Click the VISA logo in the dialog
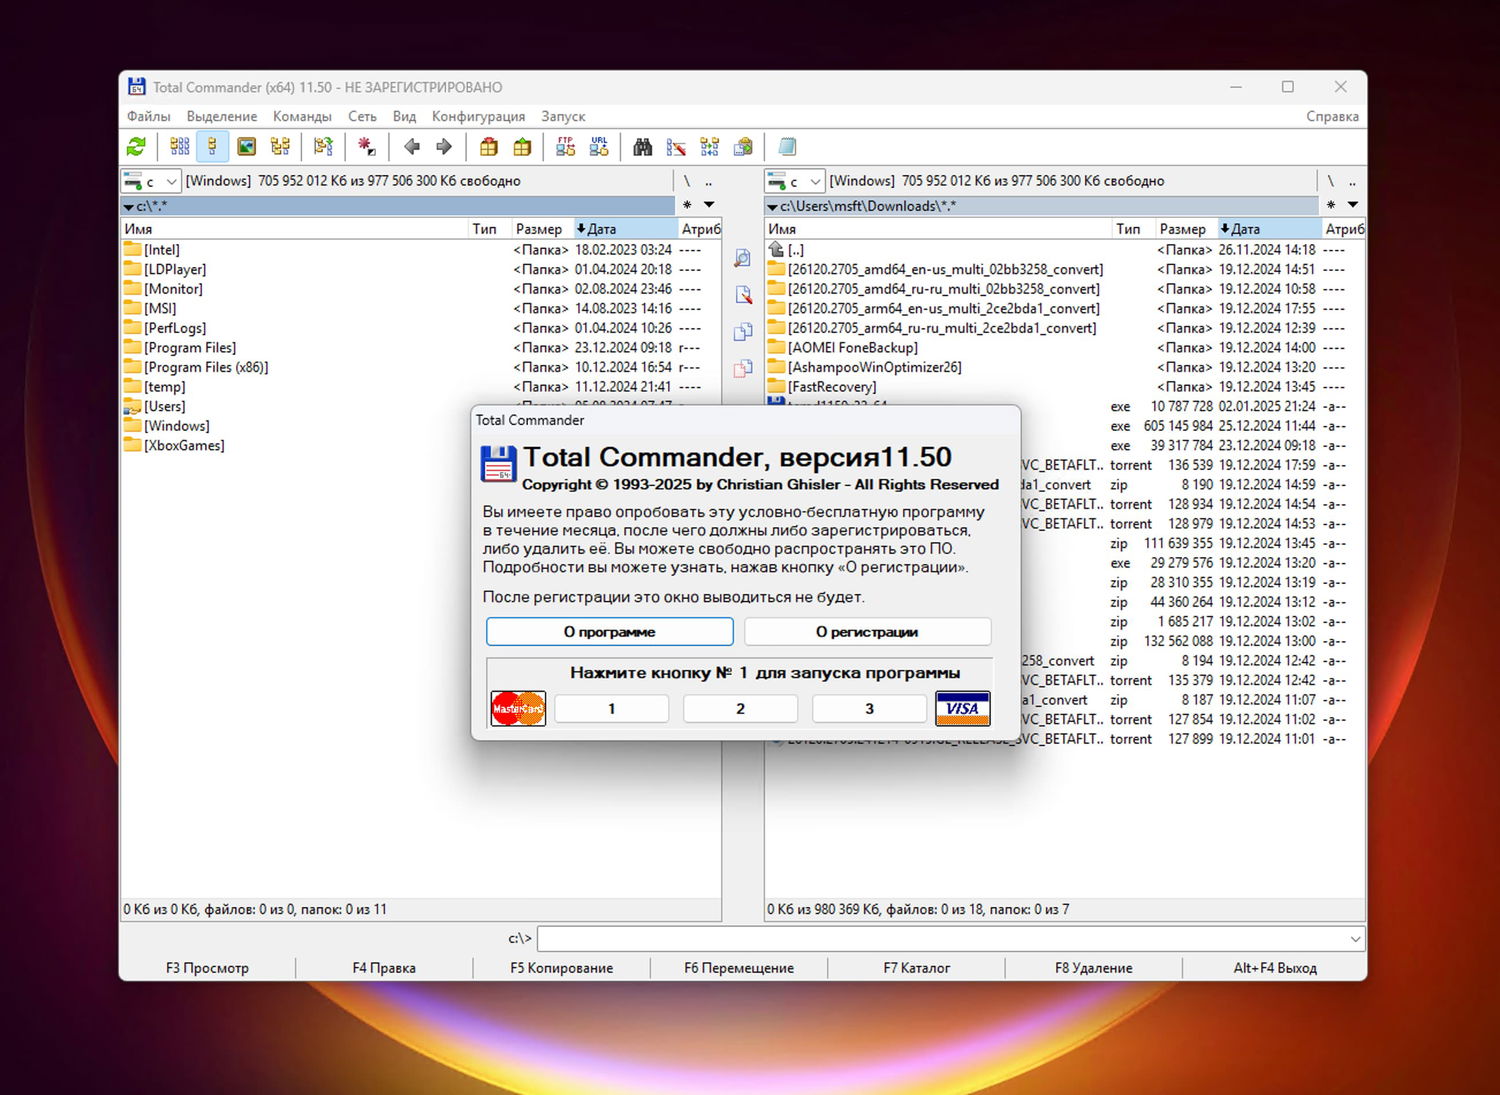The height and width of the screenshot is (1095, 1500). (x=963, y=709)
